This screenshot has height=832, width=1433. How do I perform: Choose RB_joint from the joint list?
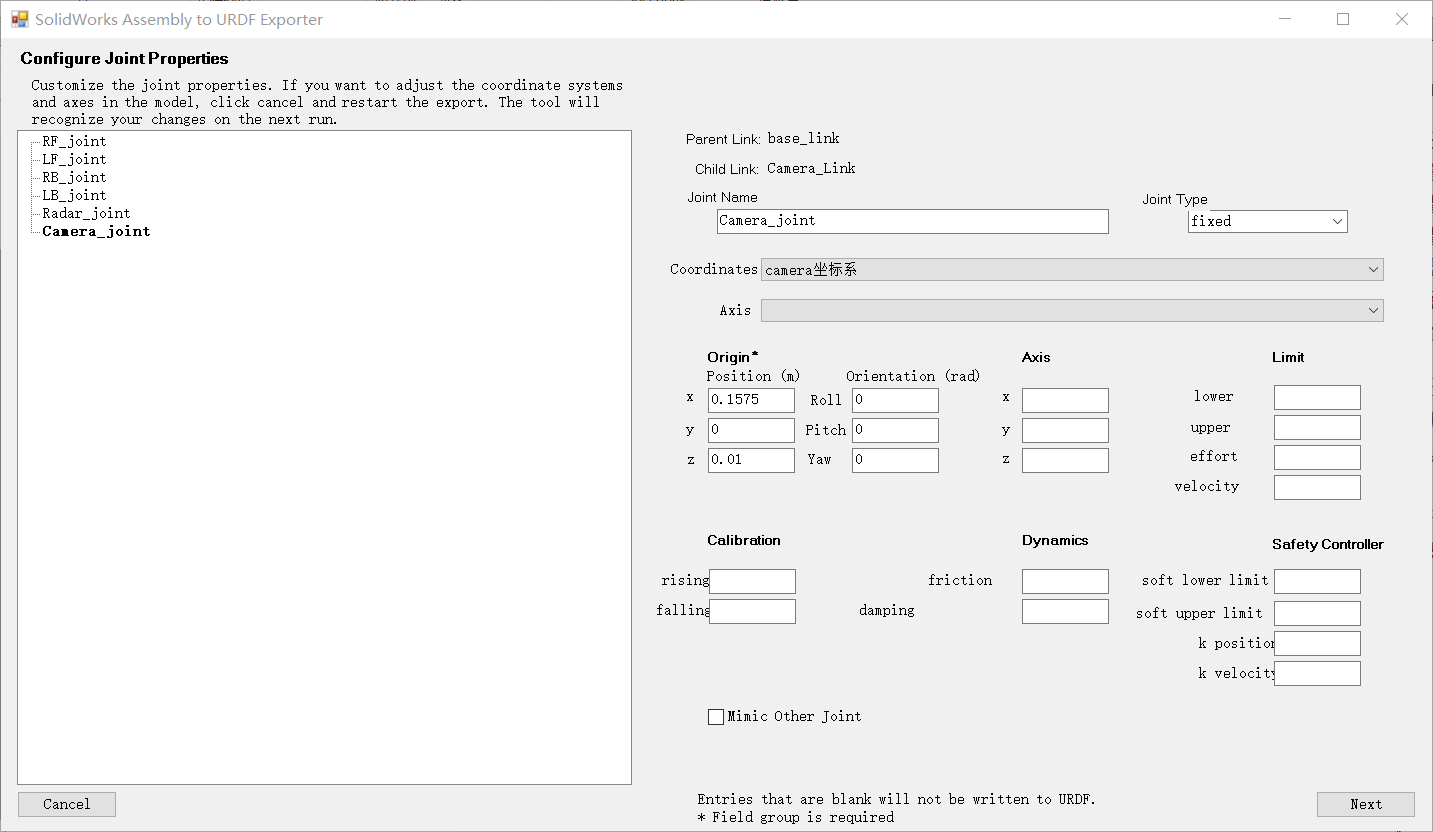point(74,178)
